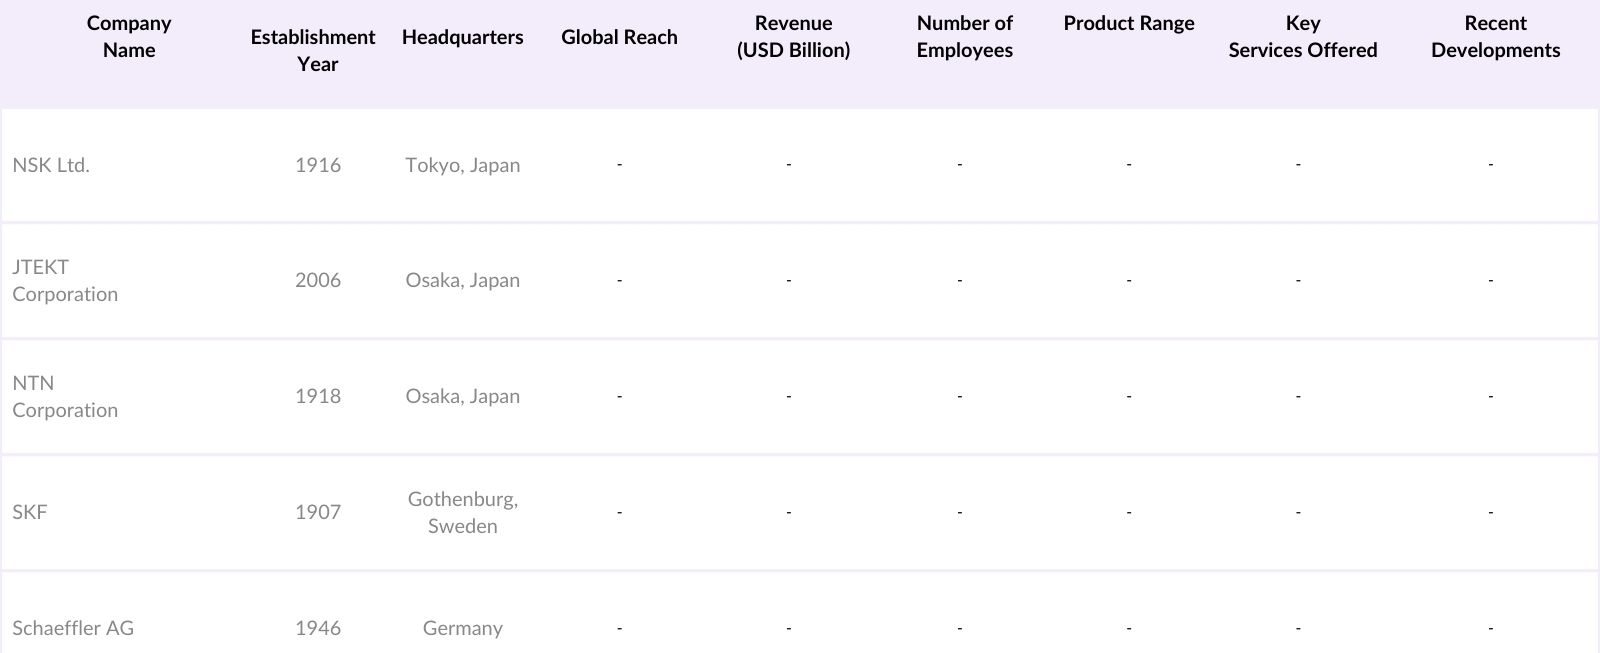Click the Product Range column header
1600x653 pixels.
tap(1129, 24)
